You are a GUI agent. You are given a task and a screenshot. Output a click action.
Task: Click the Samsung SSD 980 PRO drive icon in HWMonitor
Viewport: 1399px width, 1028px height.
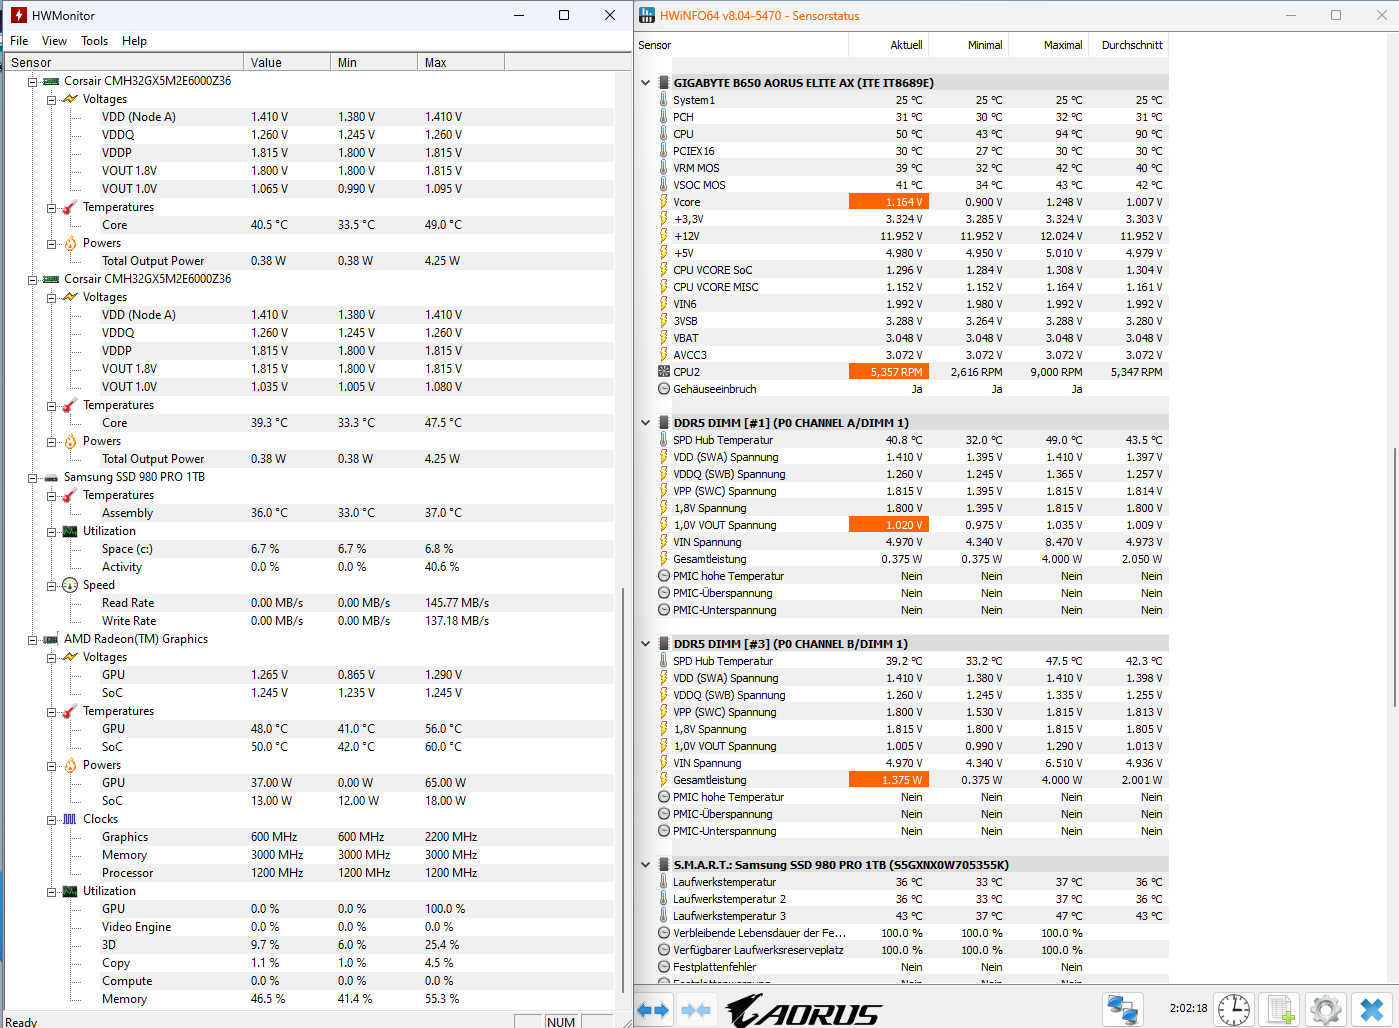[x=51, y=477]
